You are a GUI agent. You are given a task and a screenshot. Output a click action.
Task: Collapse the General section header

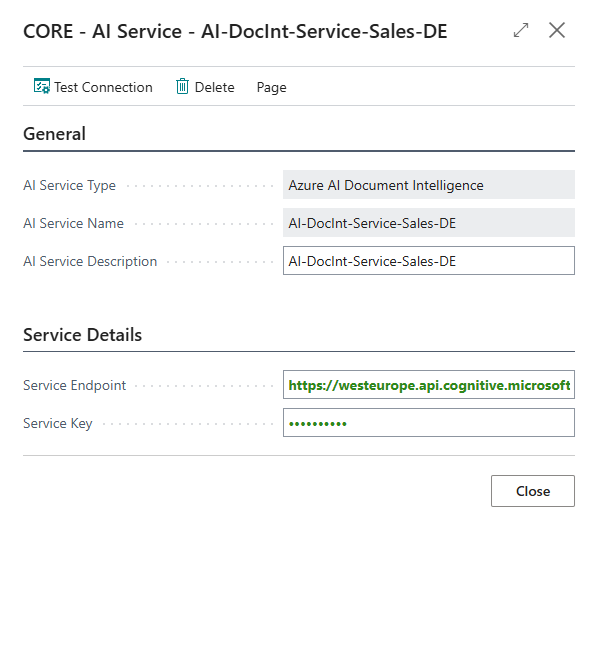click(x=55, y=134)
